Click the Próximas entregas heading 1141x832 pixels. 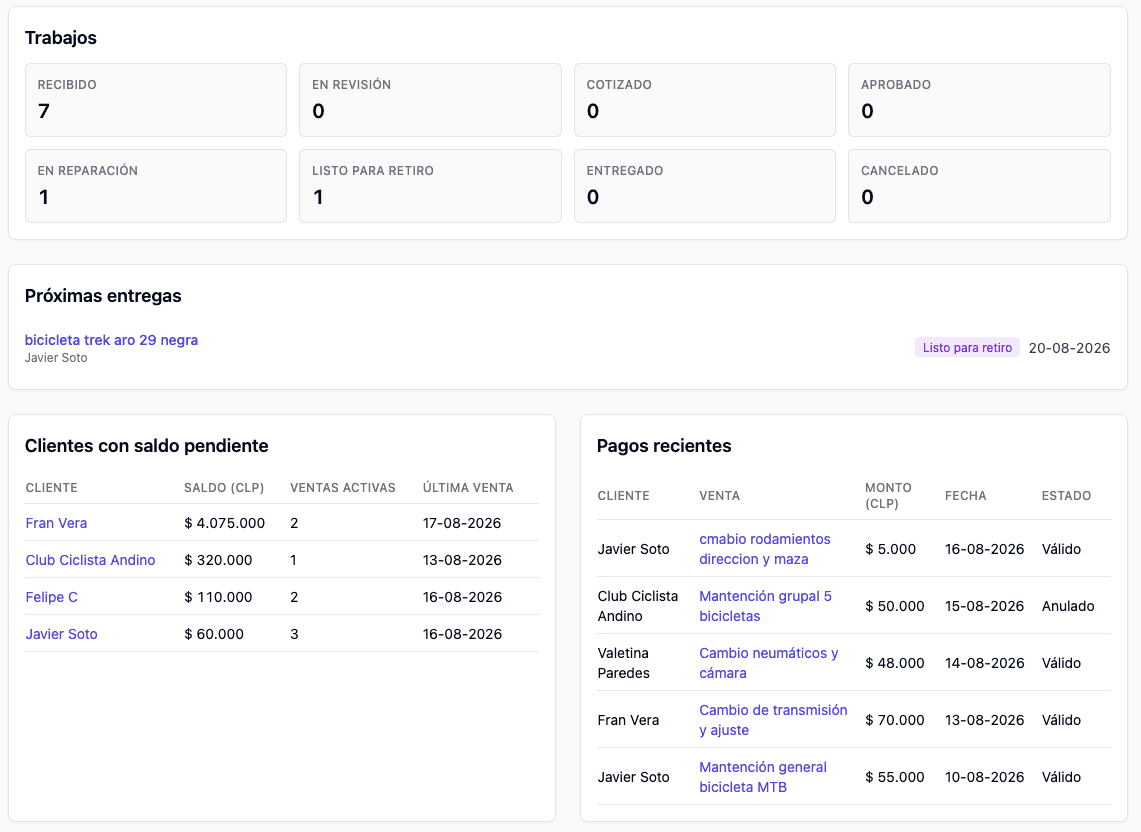point(103,296)
